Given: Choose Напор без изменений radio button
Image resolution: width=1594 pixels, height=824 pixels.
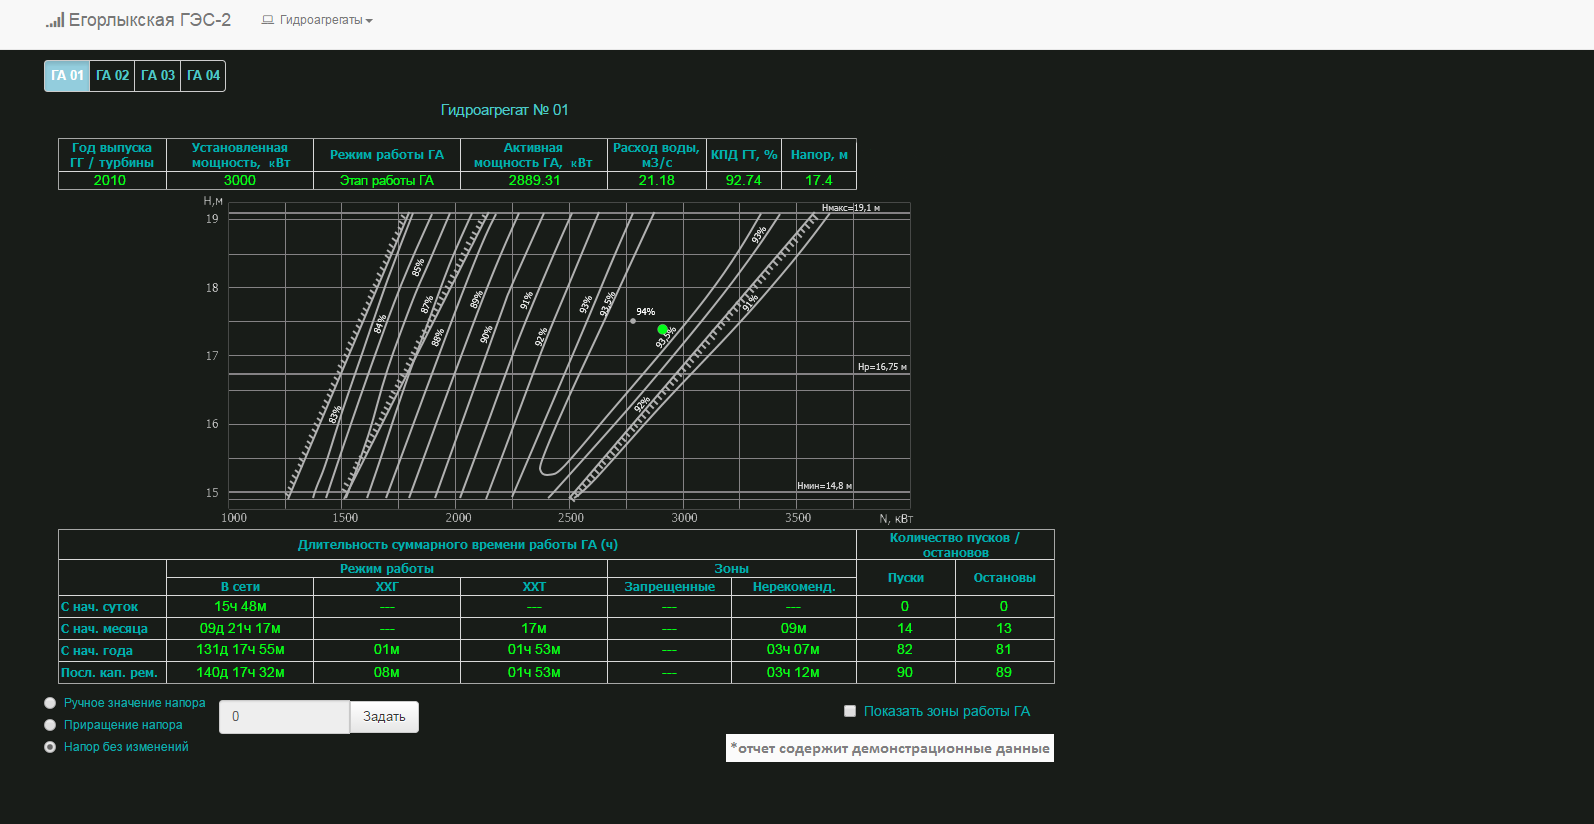Looking at the screenshot, I should click(x=50, y=747).
